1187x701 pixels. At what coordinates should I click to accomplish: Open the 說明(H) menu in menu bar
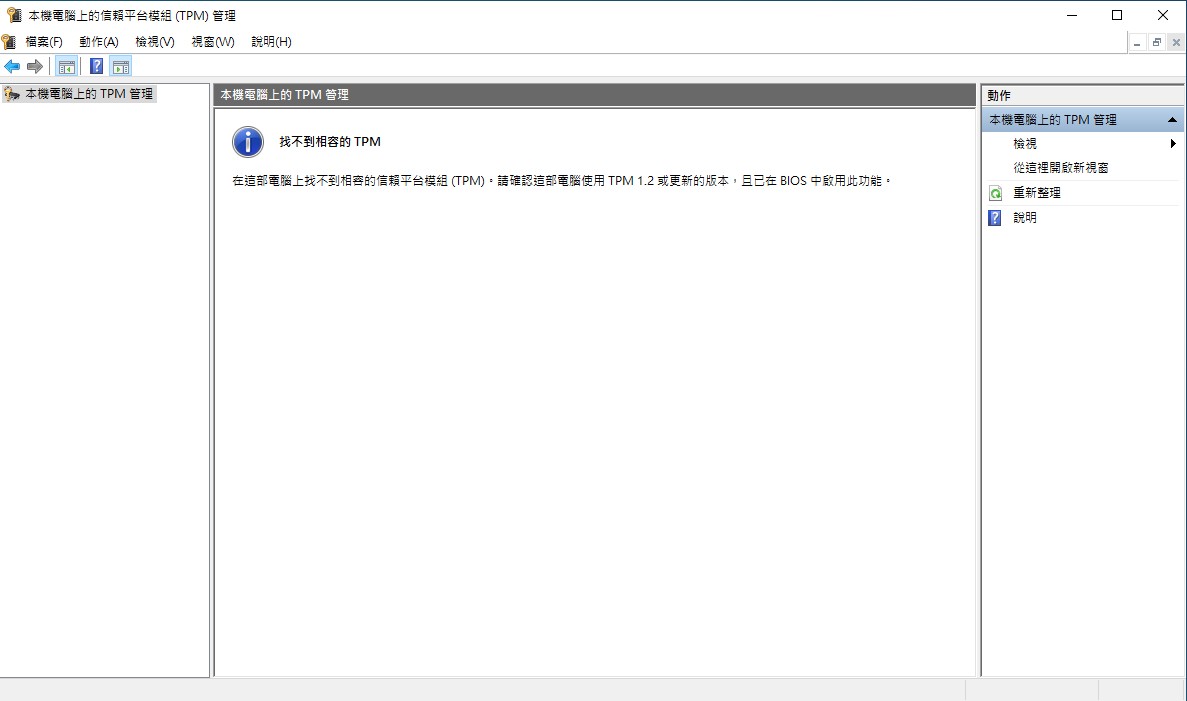271,42
